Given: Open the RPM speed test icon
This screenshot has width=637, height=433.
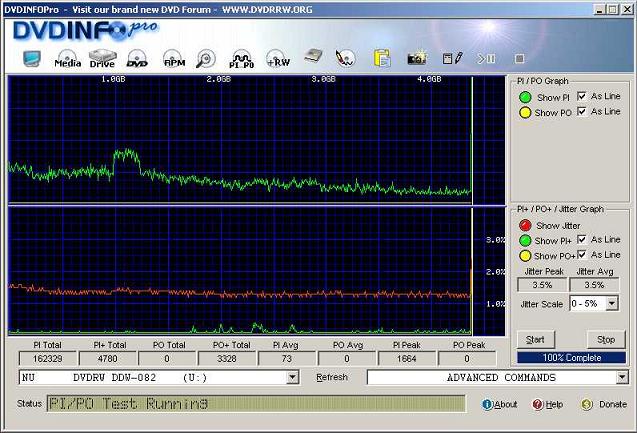Looking at the screenshot, I should point(174,58).
